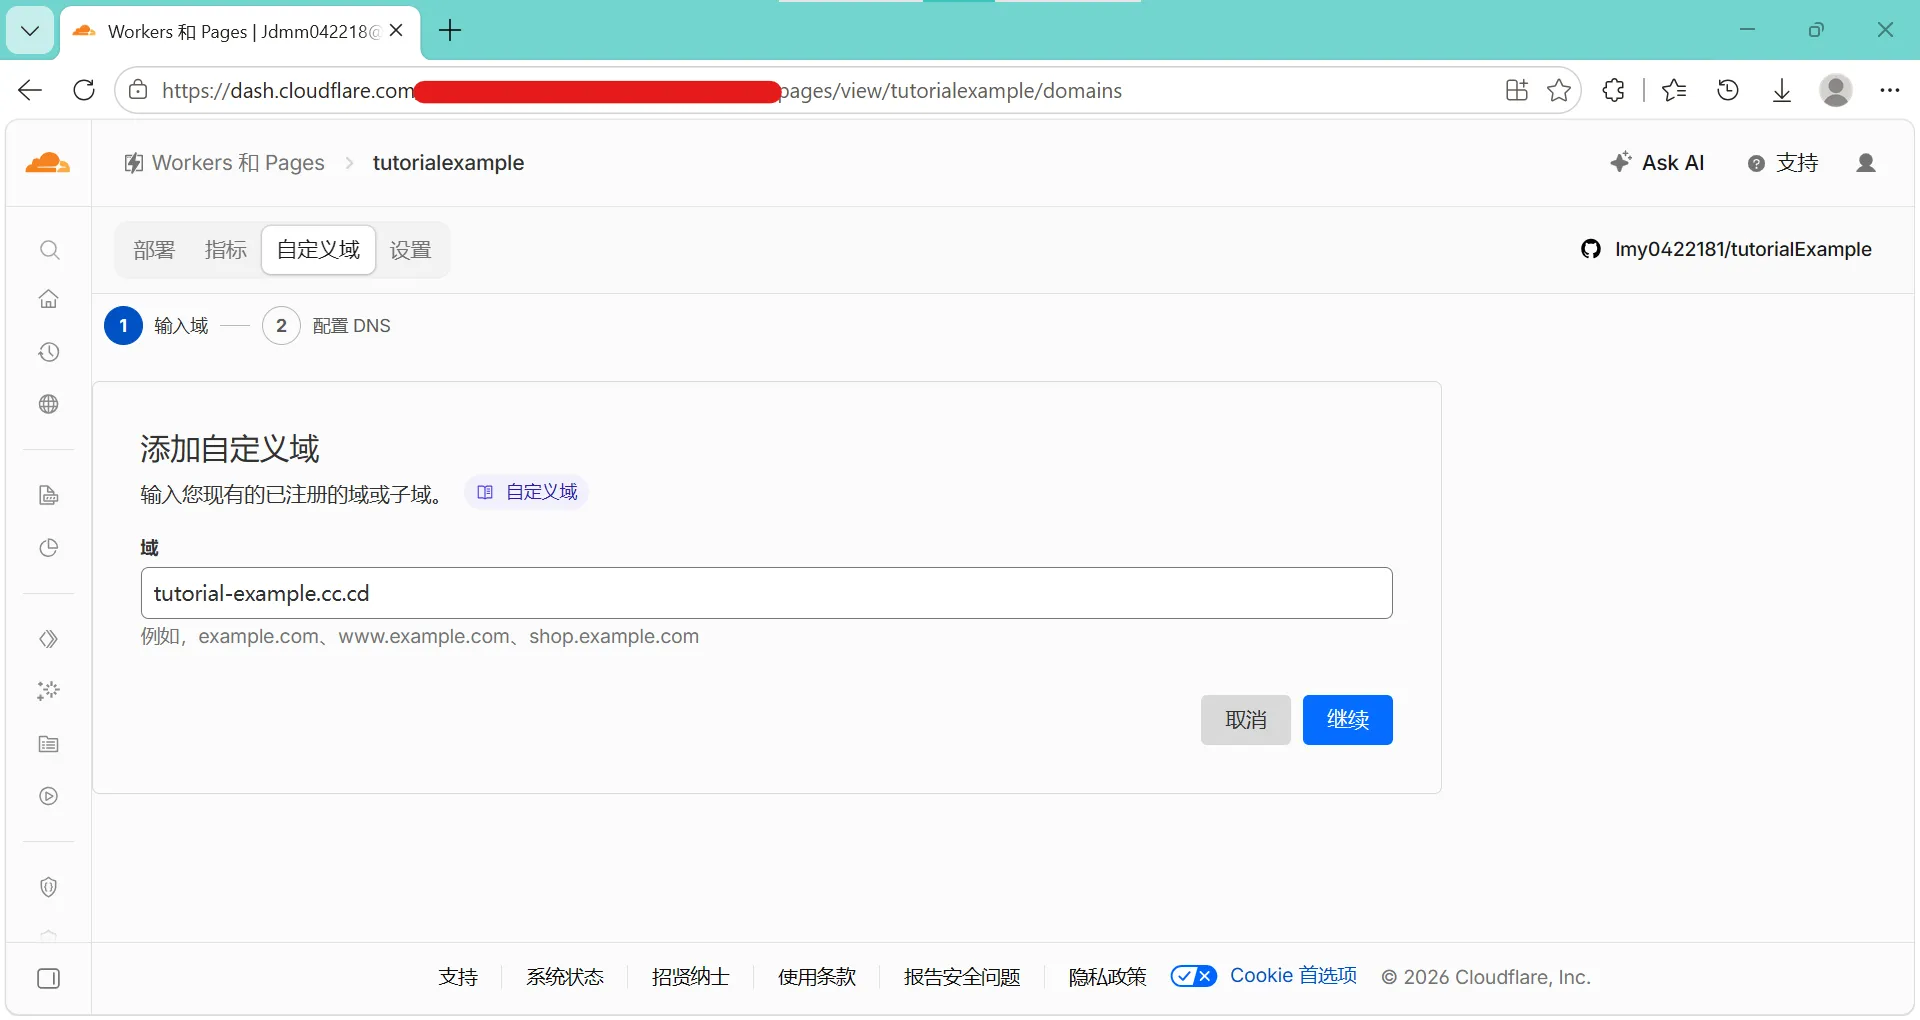The image size is (1920, 1020).
Task: Close the Workers 和 Pages tab
Action: pyautogui.click(x=396, y=31)
